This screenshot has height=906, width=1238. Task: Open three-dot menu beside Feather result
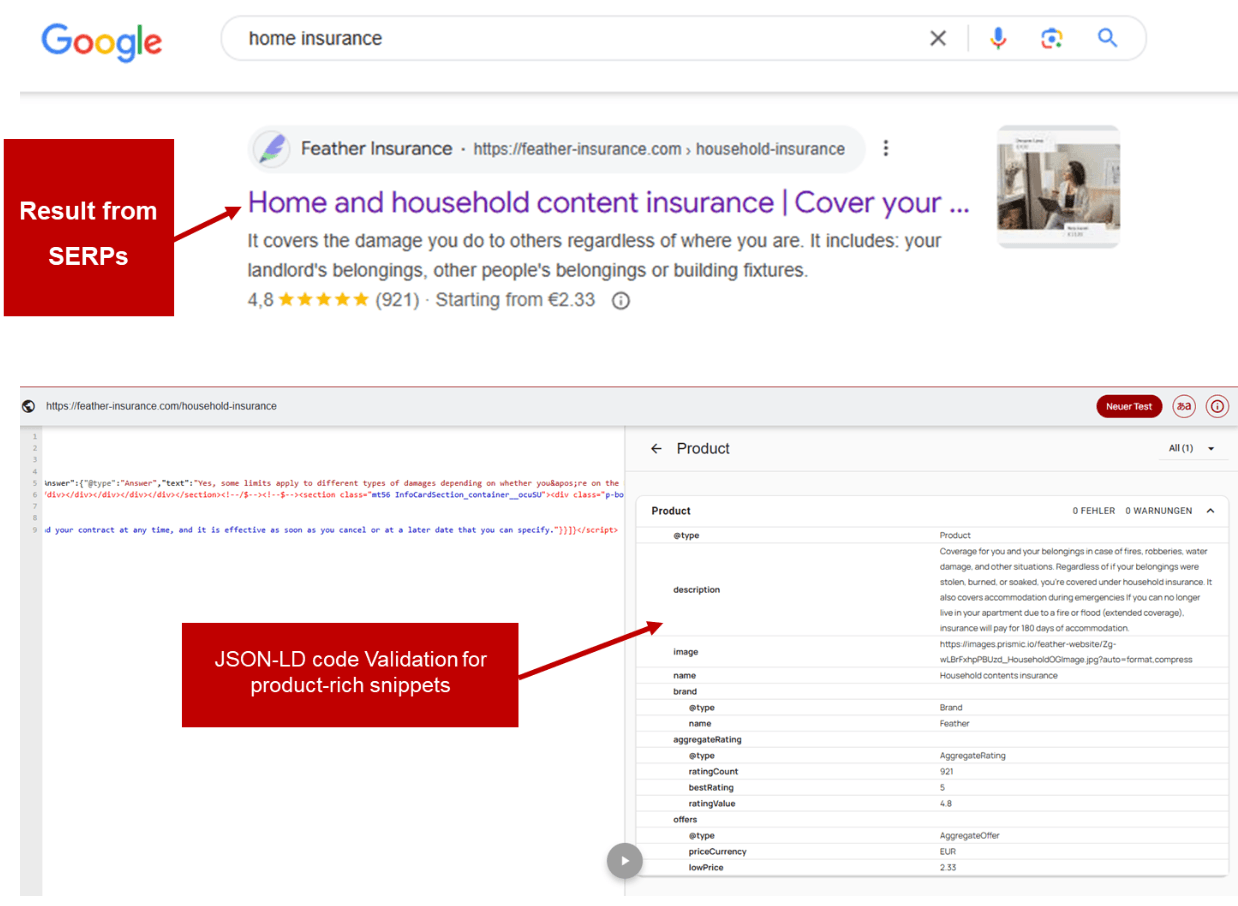[885, 149]
